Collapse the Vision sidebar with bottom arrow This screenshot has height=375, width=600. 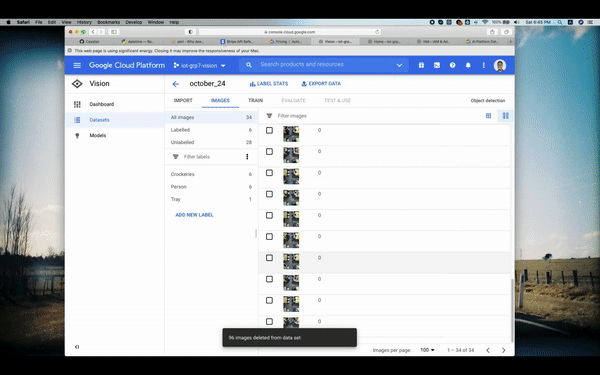tap(77, 347)
